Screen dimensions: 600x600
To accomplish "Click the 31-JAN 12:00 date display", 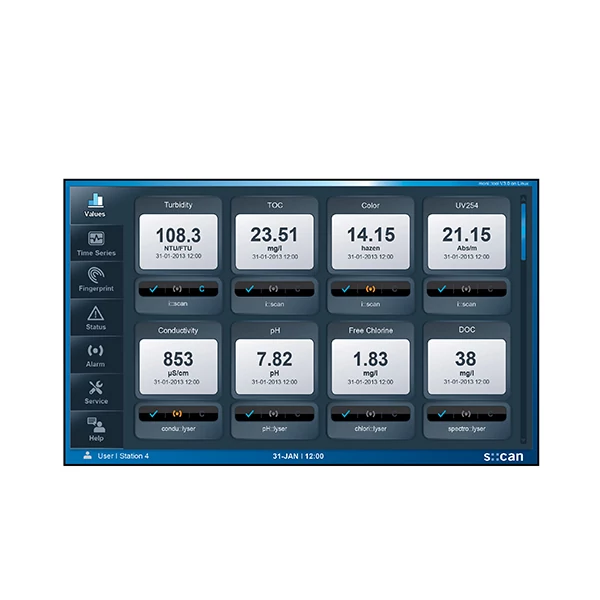I will (298, 456).
